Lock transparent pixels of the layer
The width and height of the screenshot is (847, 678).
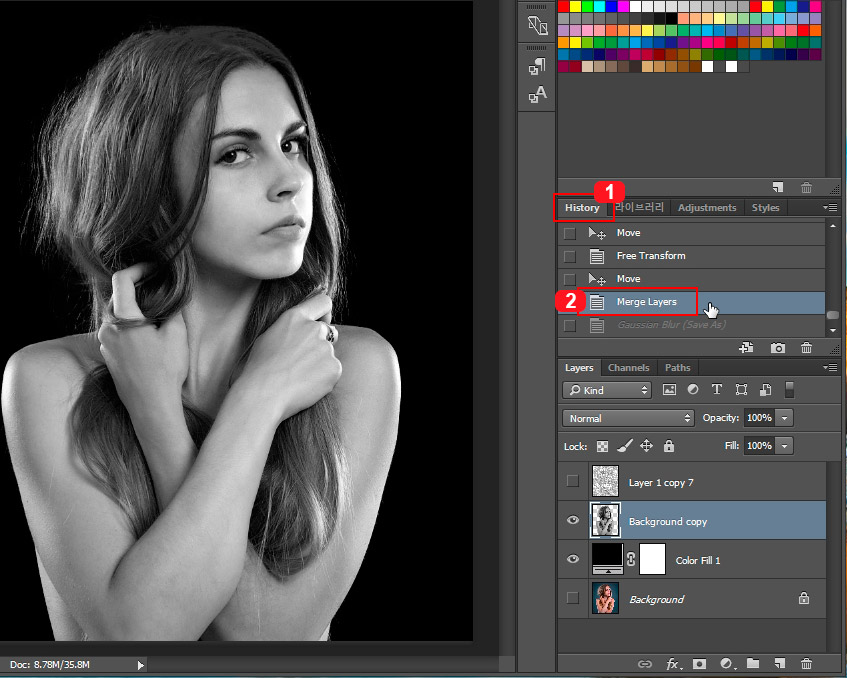pyautogui.click(x=602, y=446)
